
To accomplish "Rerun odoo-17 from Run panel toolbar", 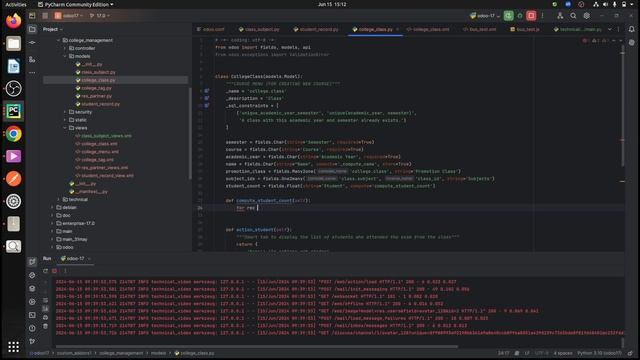I will coord(45,271).
